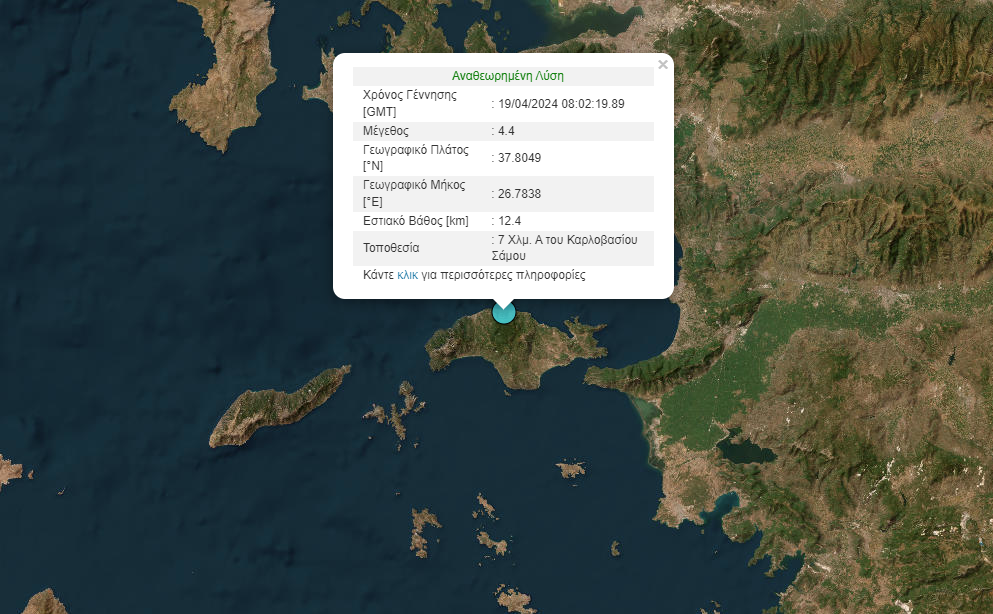Click the 'Χρόνος Γέννησης [GMT]' label
Image resolution: width=993 pixels, height=614 pixels.
coord(409,103)
